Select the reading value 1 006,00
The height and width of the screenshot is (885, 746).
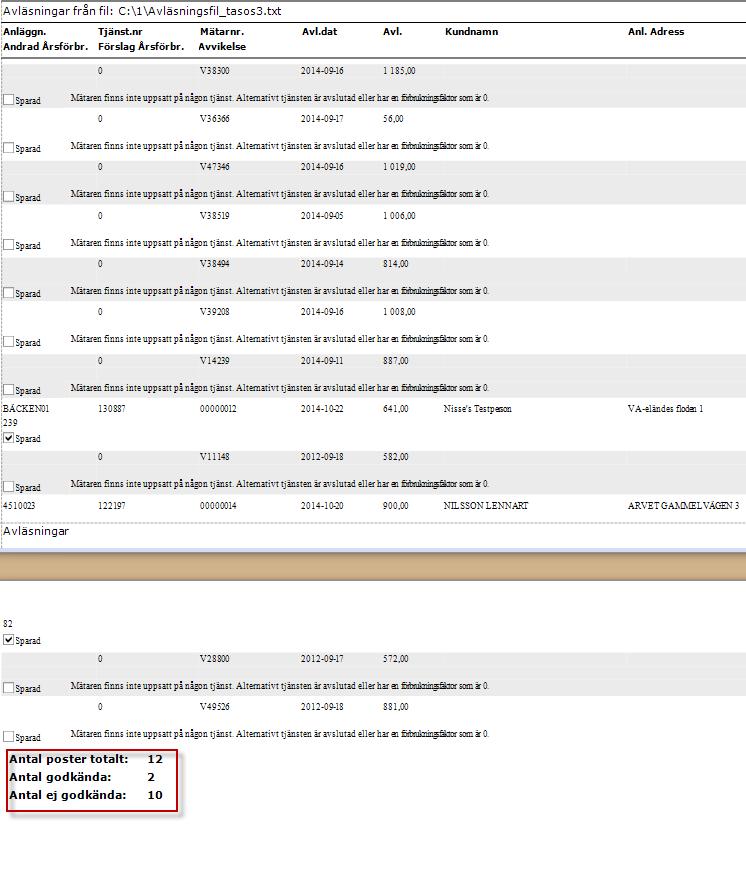point(399,216)
